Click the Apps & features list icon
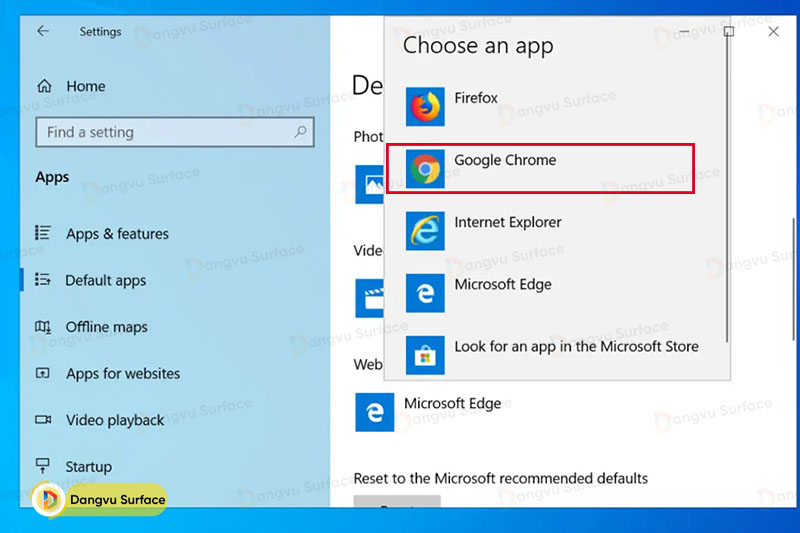Image resolution: width=800 pixels, height=533 pixels. (x=43, y=233)
